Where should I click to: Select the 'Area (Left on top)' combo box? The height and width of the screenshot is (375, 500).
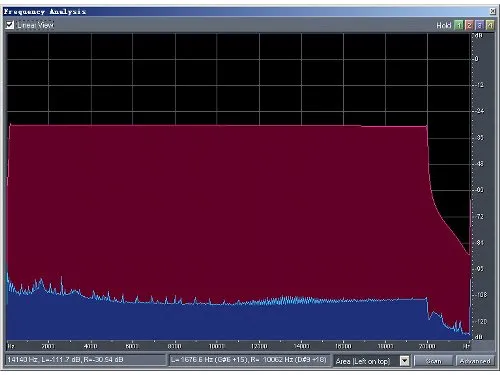371,361
